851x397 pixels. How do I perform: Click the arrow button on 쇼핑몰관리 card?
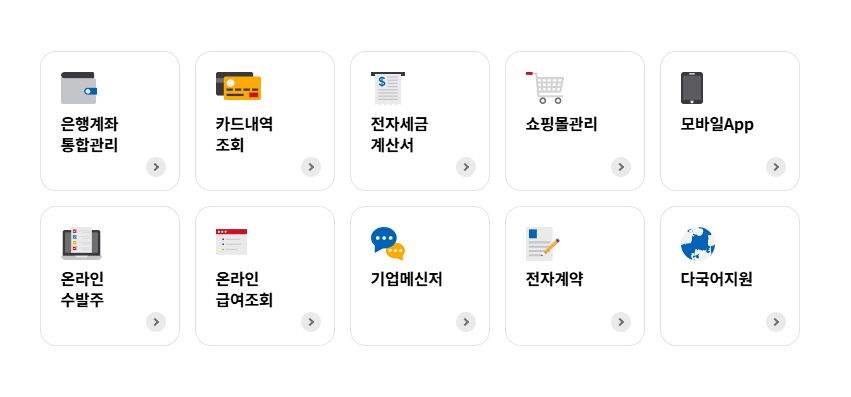click(621, 167)
